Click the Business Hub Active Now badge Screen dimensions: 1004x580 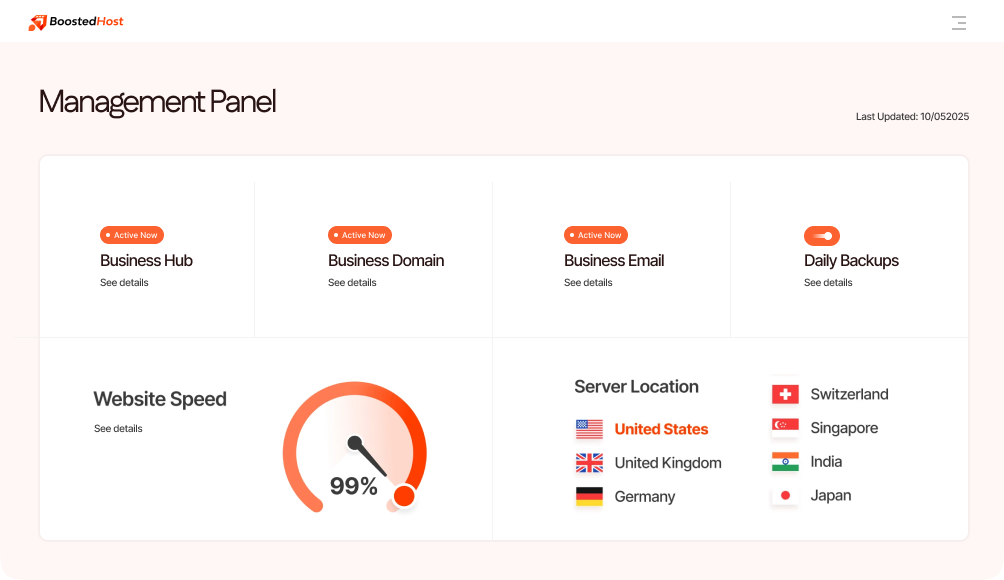pos(132,235)
